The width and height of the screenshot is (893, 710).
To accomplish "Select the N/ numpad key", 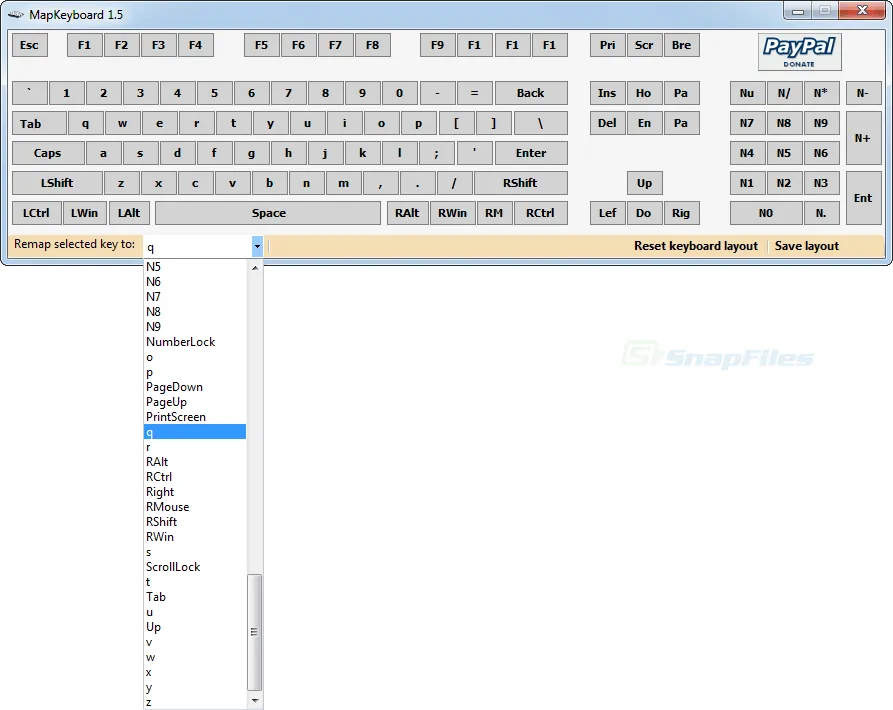I will [x=784, y=93].
